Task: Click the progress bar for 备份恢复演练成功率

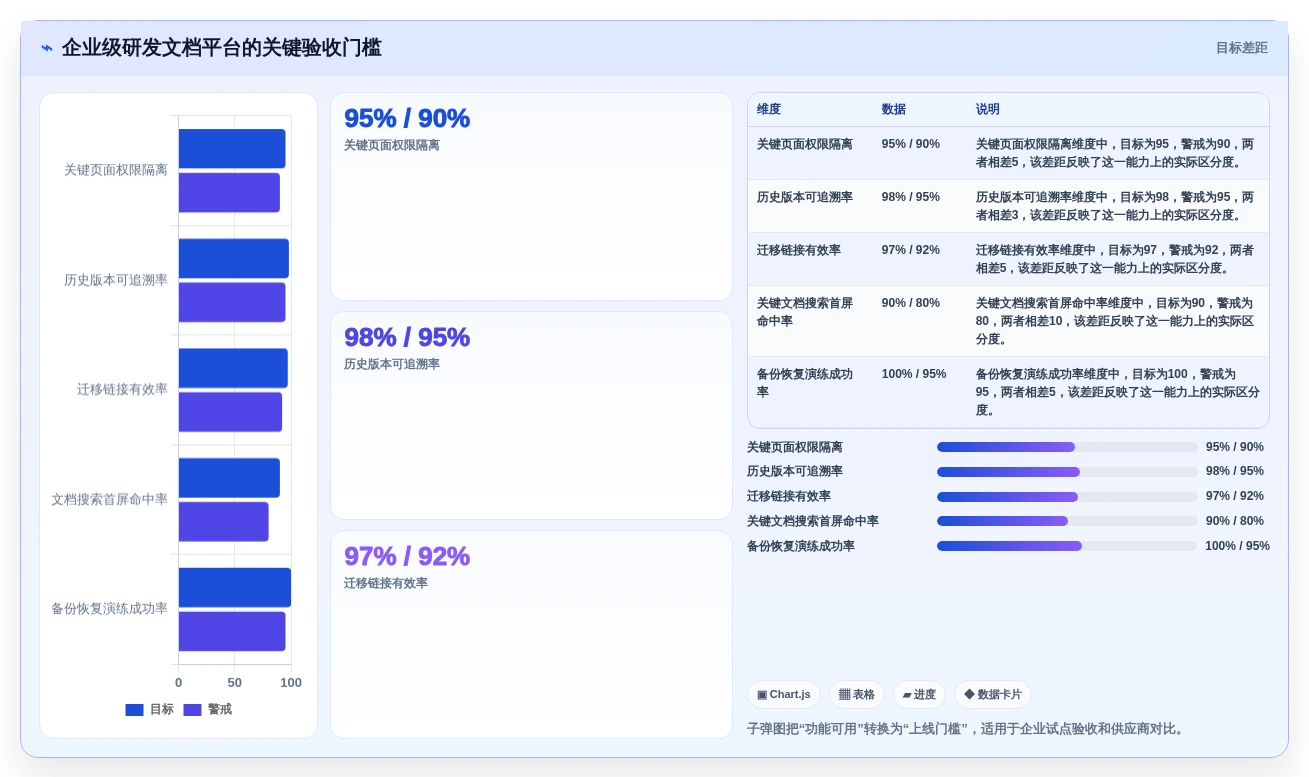Action: coord(1067,546)
